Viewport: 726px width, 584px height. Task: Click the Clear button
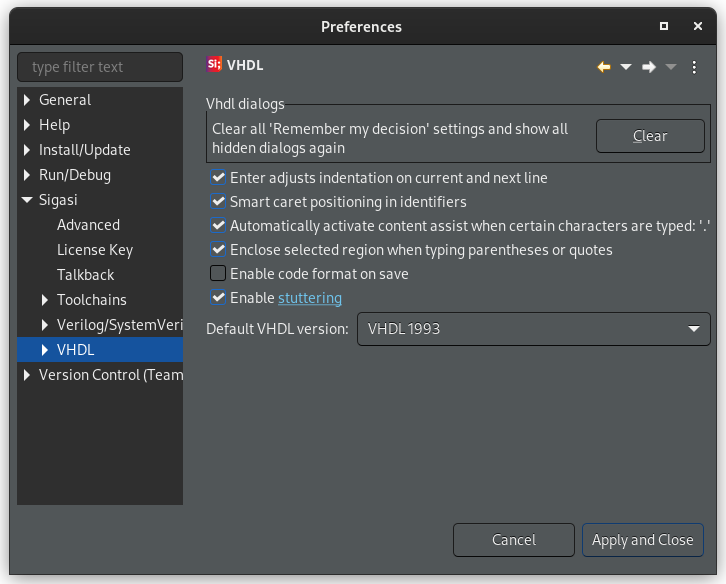point(650,136)
